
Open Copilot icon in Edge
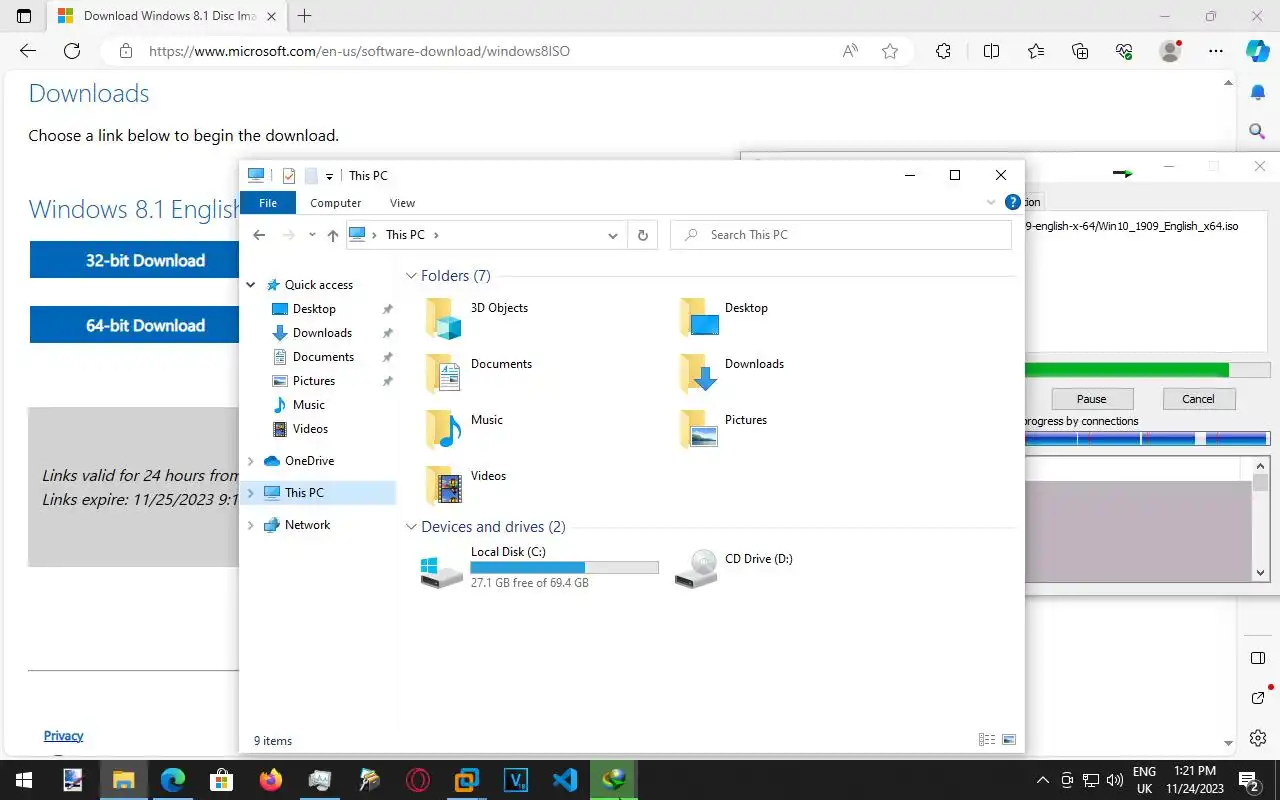tap(1258, 51)
